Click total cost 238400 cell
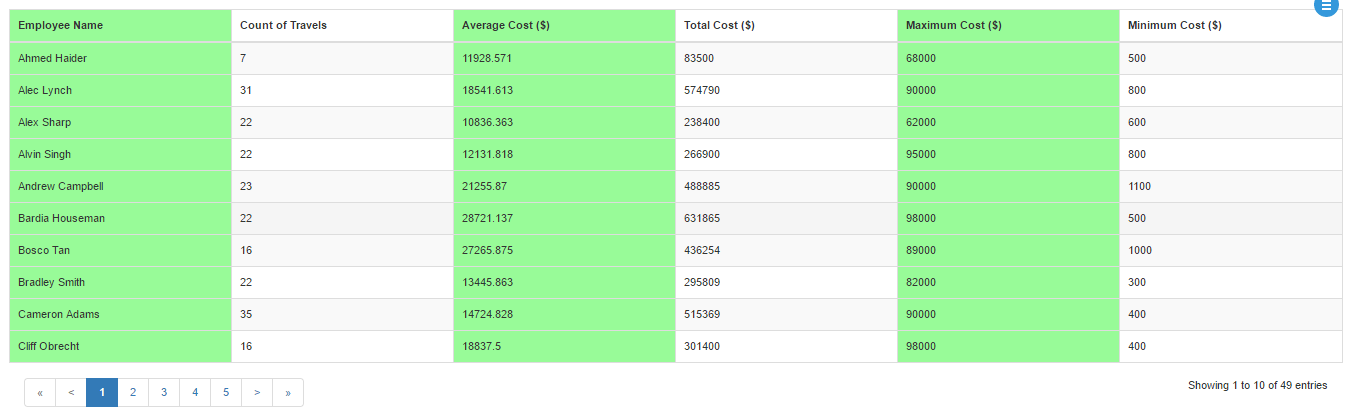This screenshot has width=1350, height=412. [x=787, y=123]
